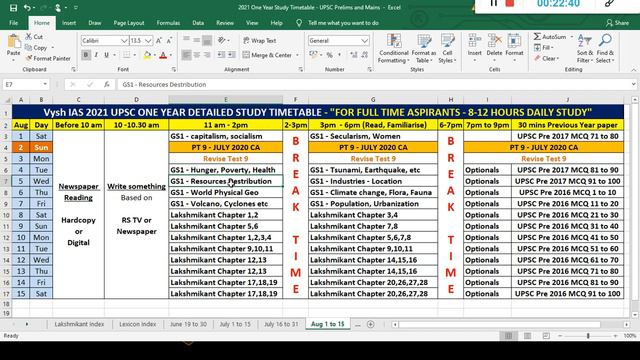Toggle Align Left

click(x=186, y=55)
